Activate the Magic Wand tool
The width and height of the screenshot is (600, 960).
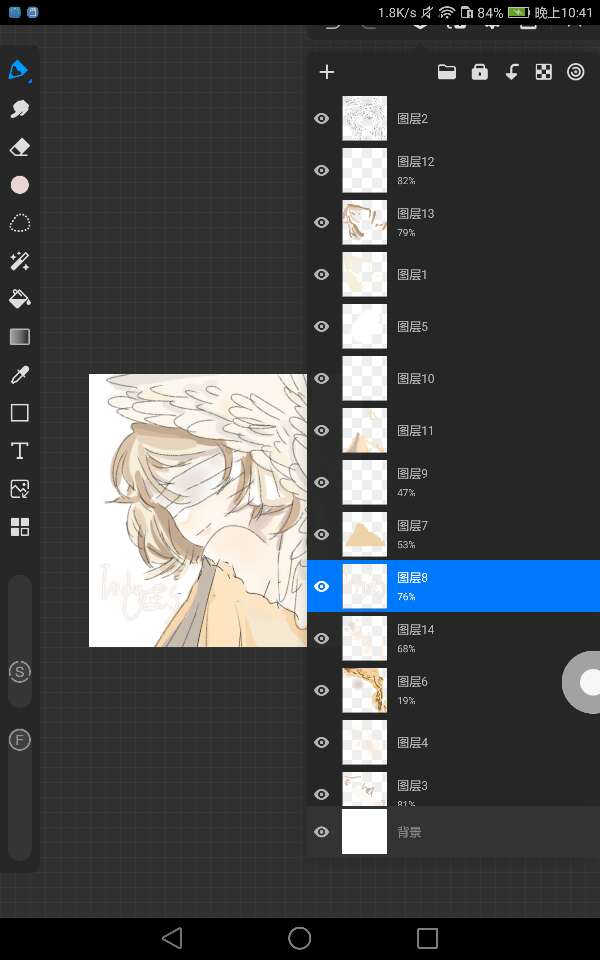point(19,261)
